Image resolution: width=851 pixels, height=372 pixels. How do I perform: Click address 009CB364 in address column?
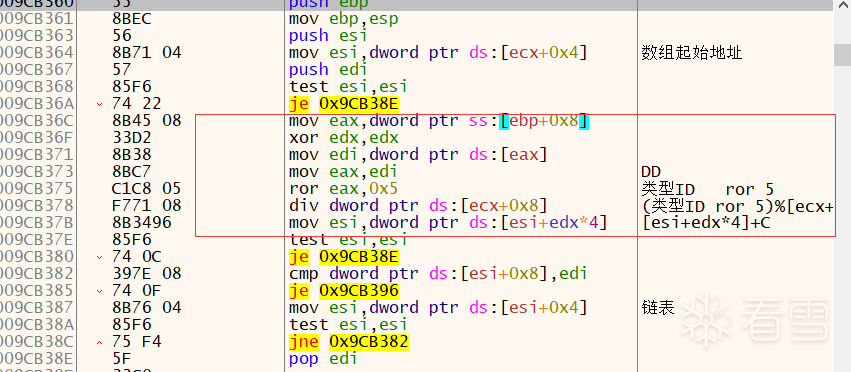(x=36, y=53)
